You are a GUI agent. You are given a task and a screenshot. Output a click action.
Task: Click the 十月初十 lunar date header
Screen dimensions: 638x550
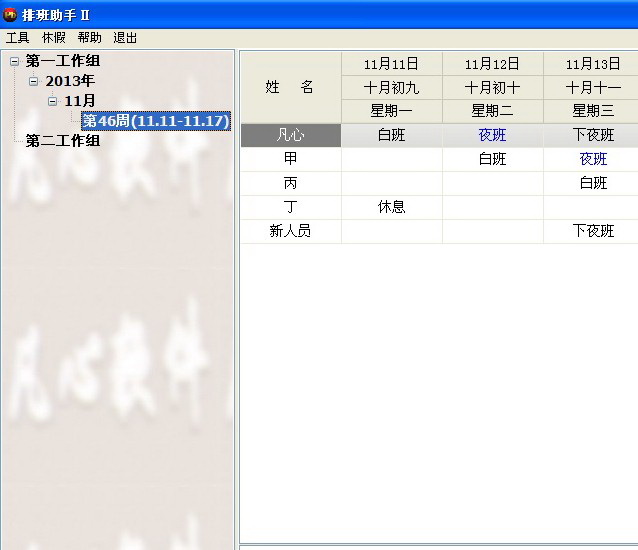492,87
